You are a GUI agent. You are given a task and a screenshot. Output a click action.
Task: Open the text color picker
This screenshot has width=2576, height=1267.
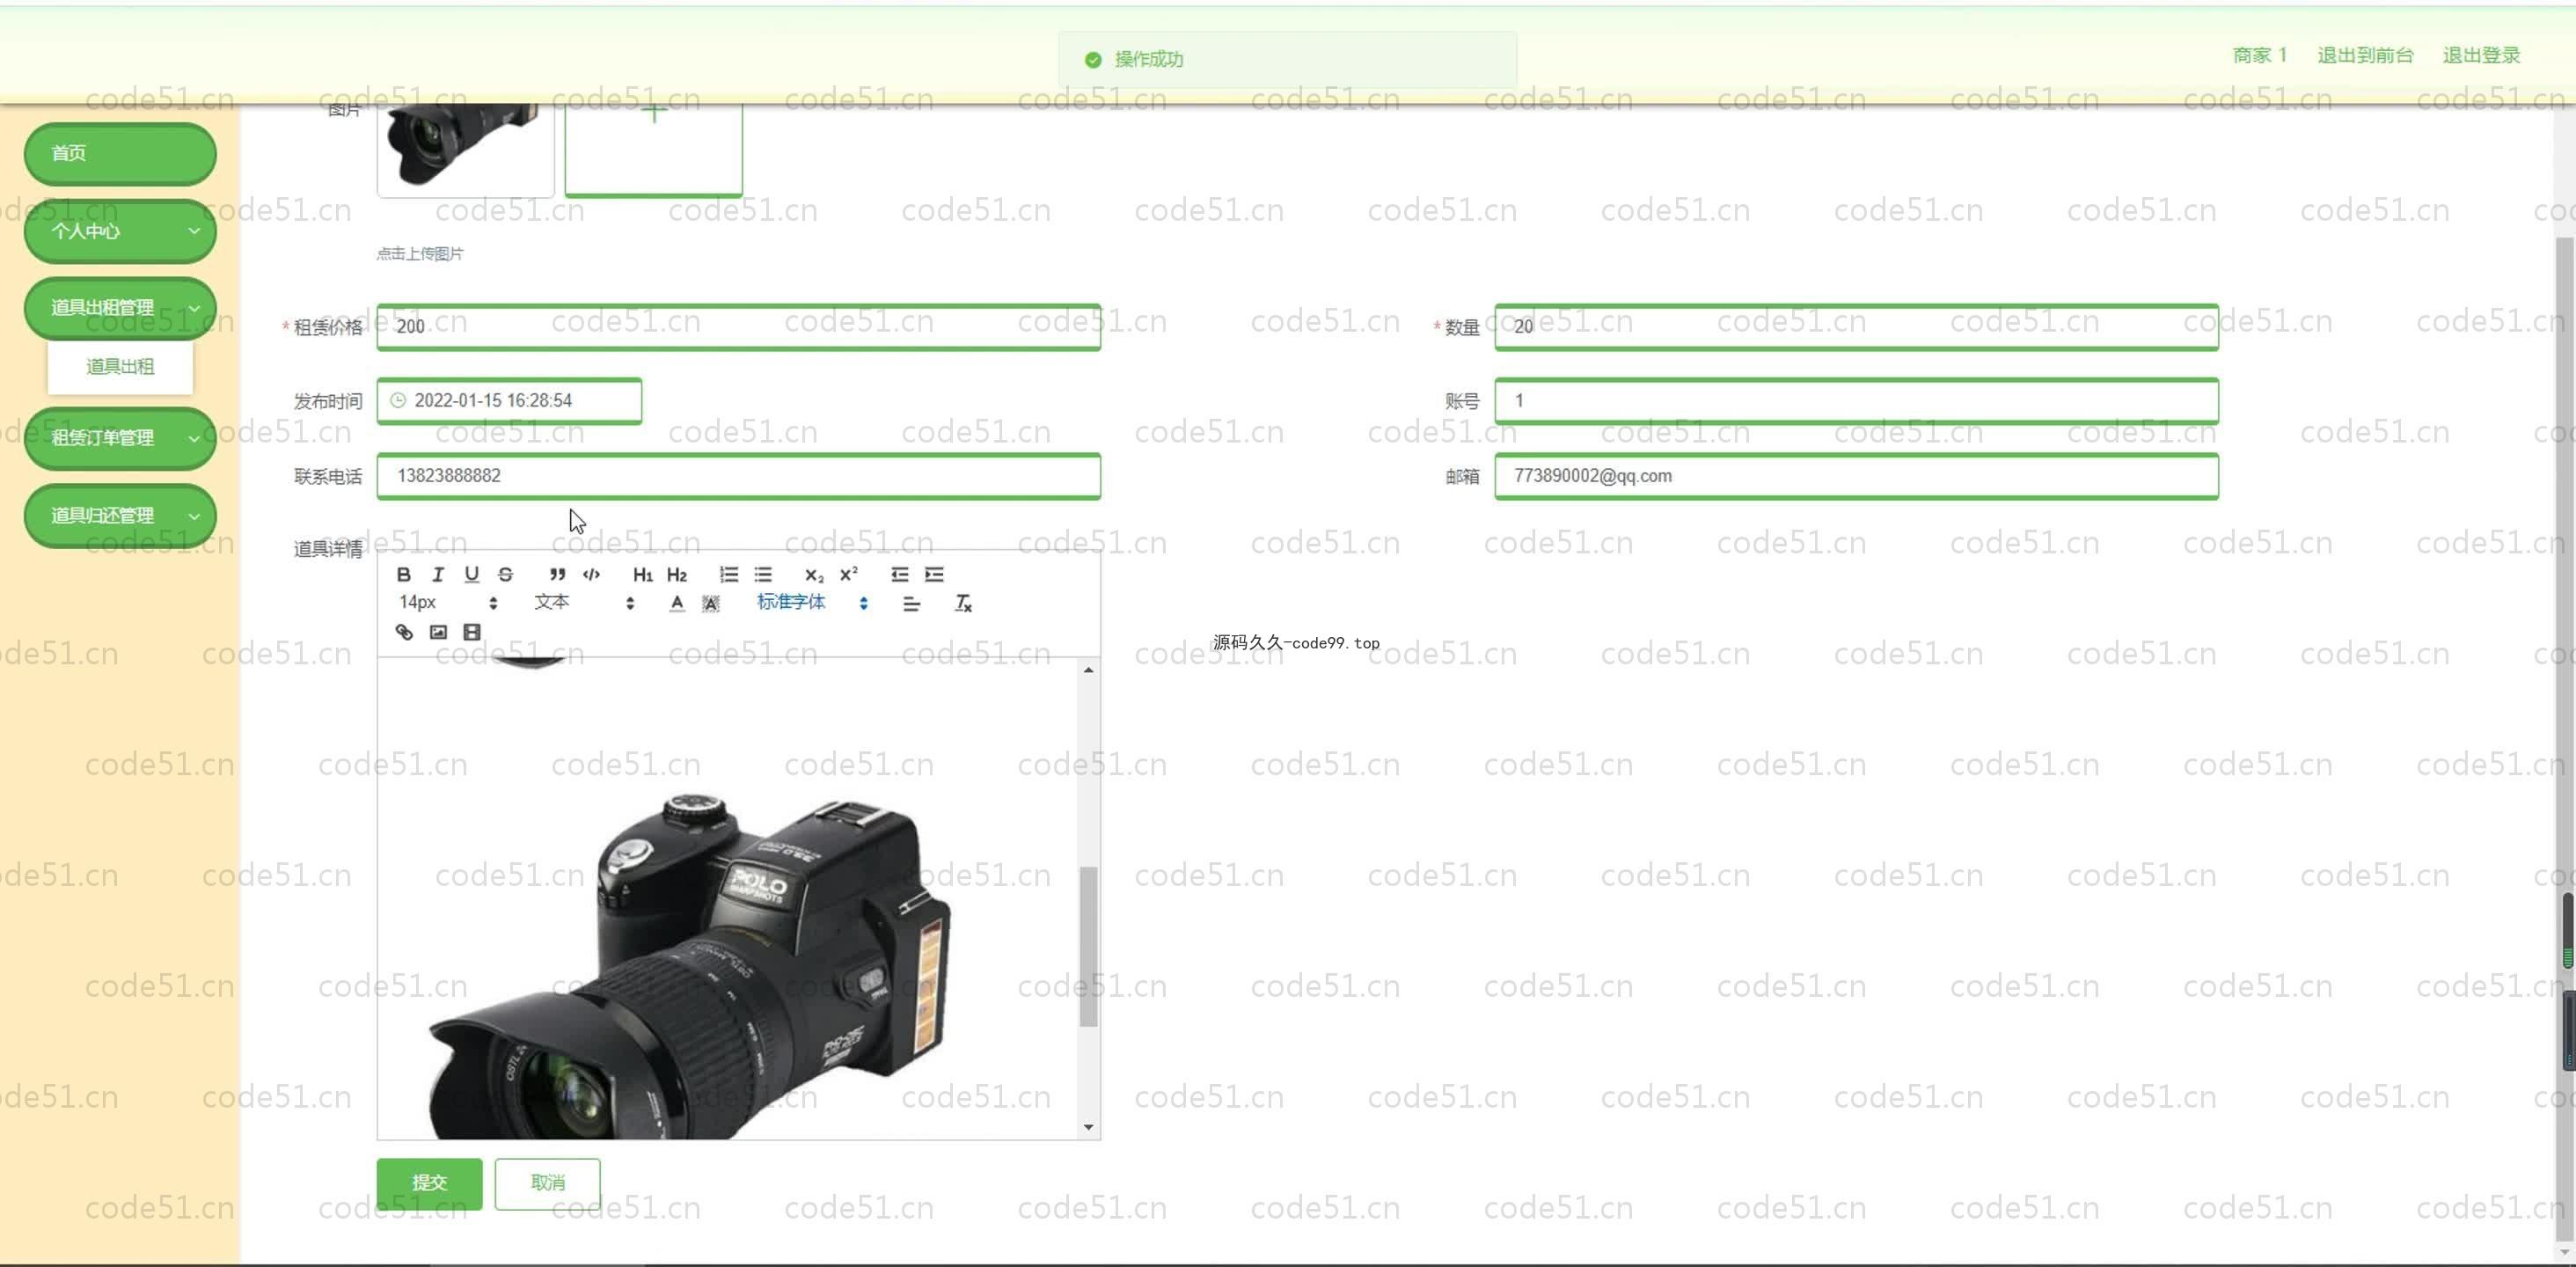point(677,603)
